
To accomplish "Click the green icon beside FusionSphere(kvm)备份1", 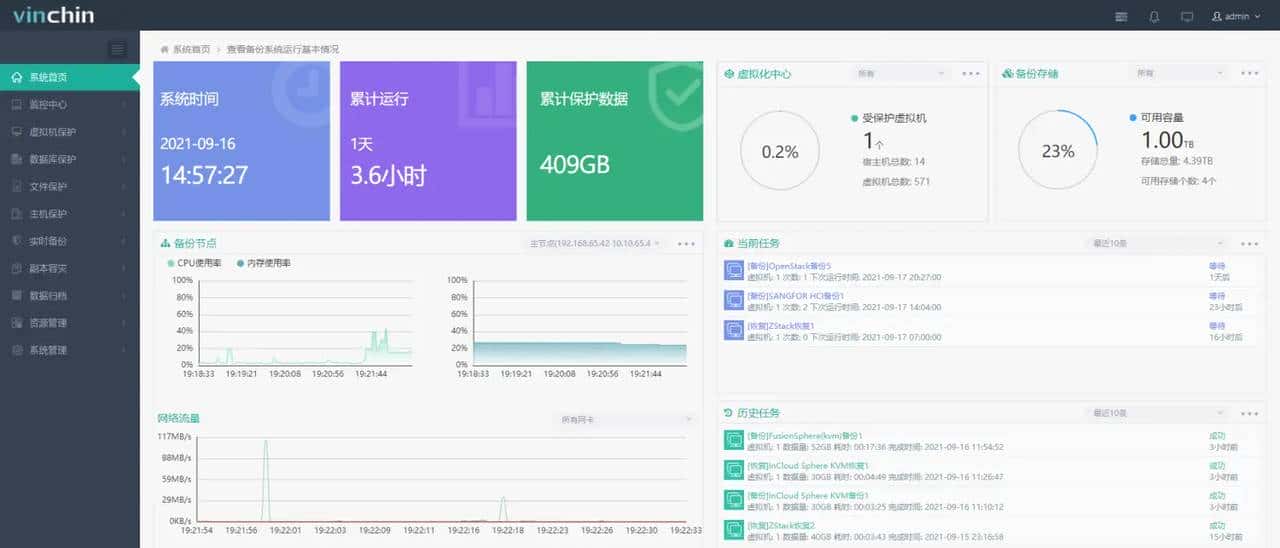I will click(733, 441).
